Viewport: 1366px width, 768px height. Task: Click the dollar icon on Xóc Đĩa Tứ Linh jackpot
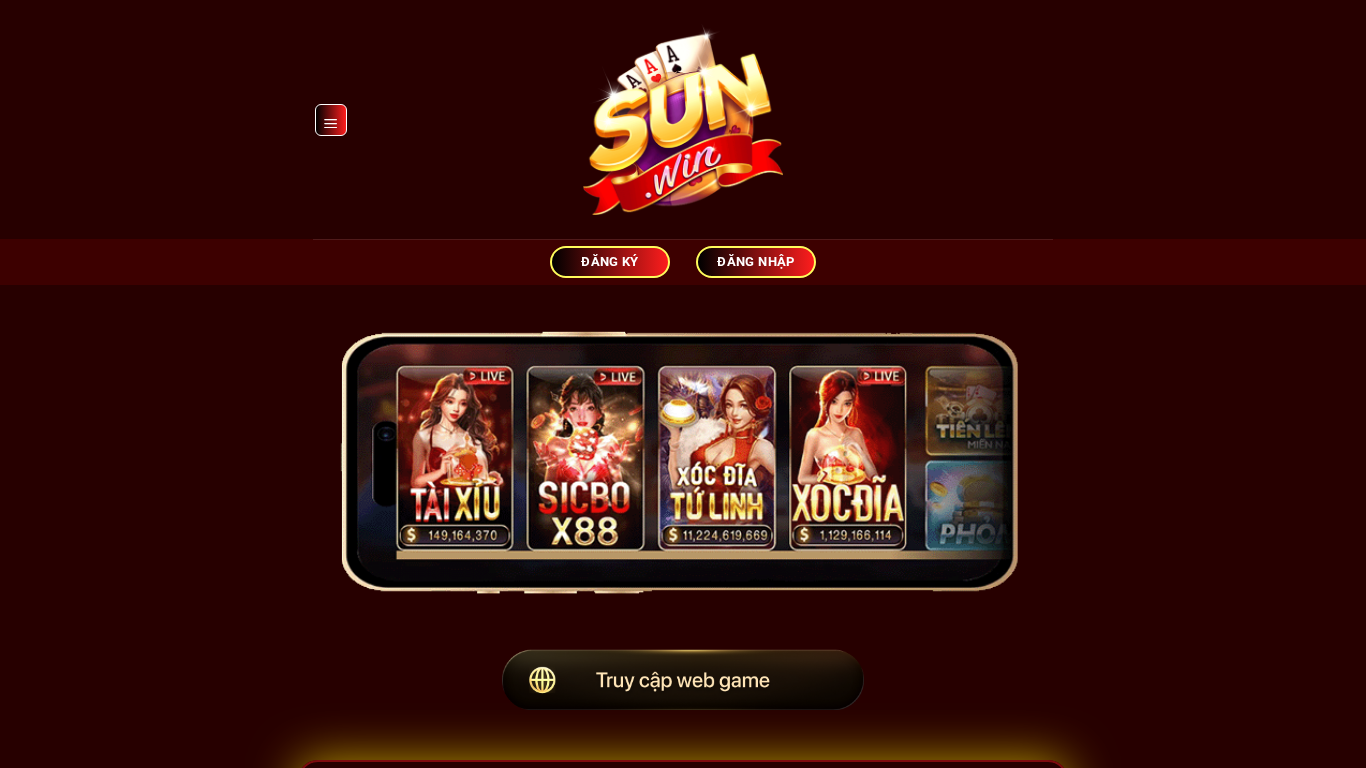point(672,536)
